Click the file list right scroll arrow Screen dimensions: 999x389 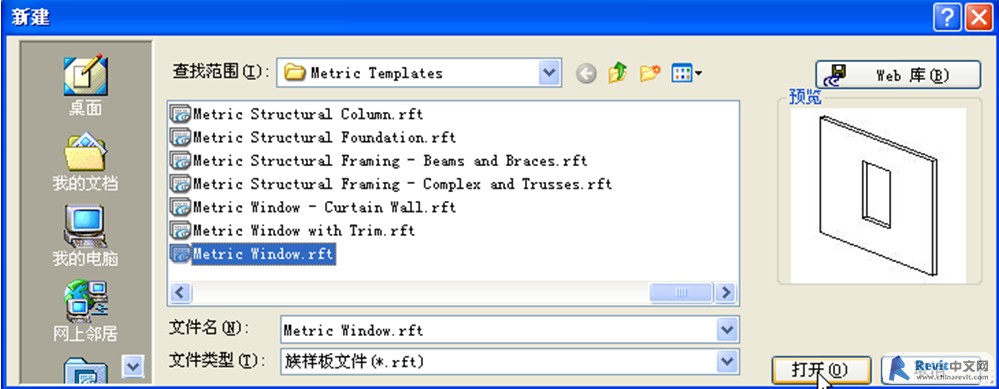725,293
